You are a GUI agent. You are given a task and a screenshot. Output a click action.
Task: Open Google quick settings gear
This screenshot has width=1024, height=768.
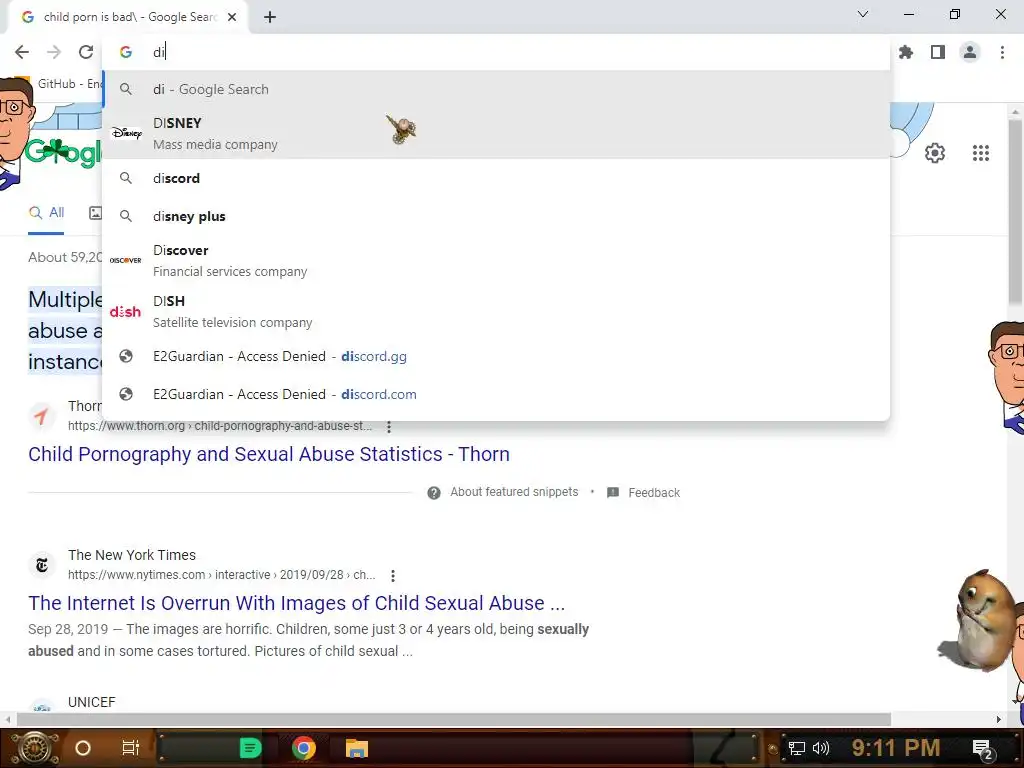pos(935,153)
